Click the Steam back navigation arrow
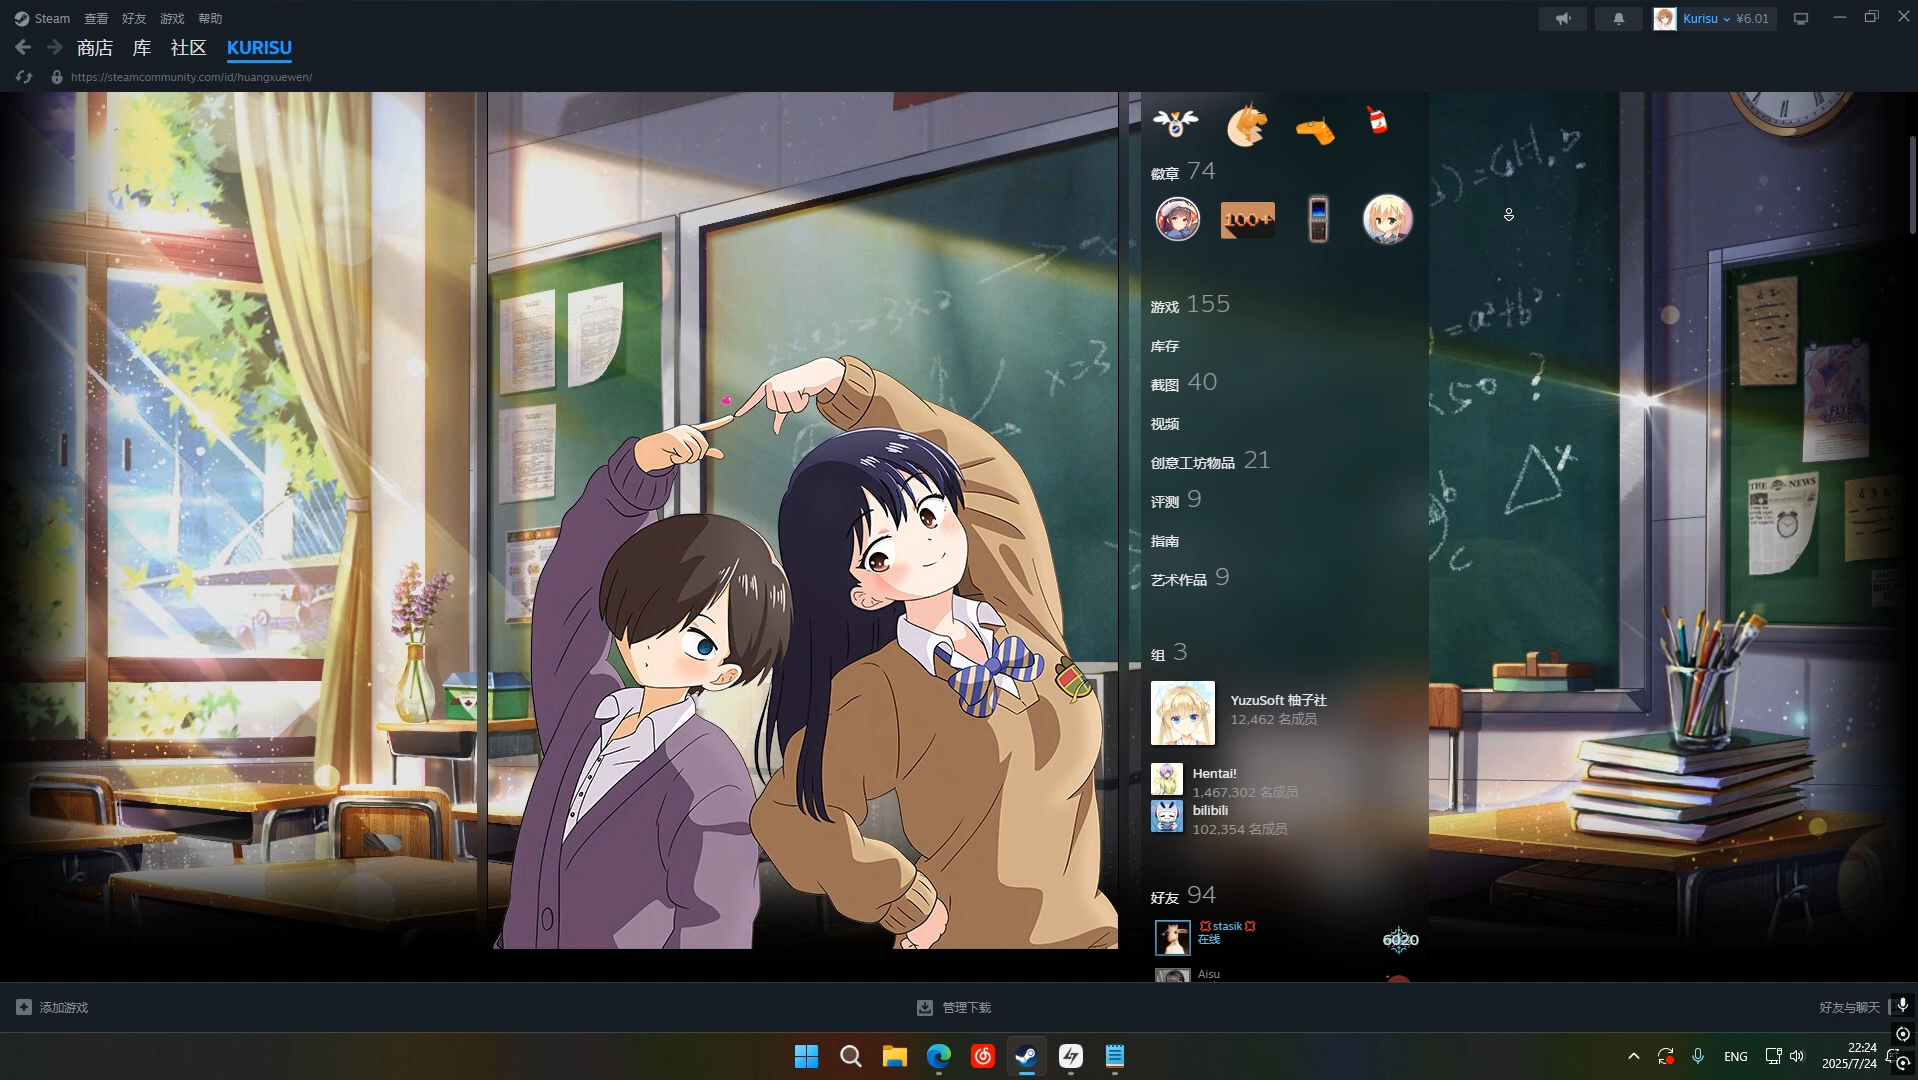Image resolution: width=1918 pixels, height=1080 pixels. [x=23, y=47]
